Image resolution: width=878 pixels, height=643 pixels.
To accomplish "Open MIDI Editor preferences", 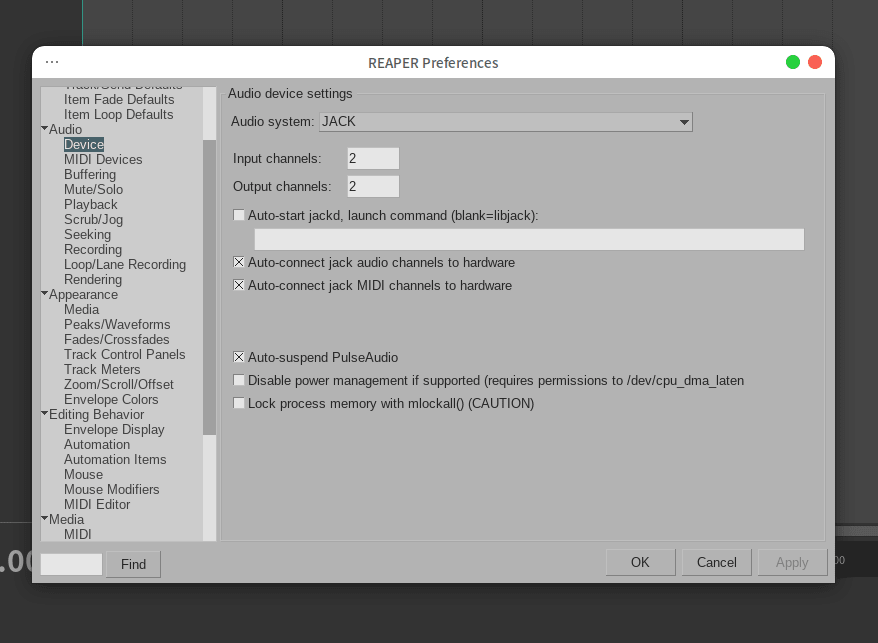I will pos(97,505).
